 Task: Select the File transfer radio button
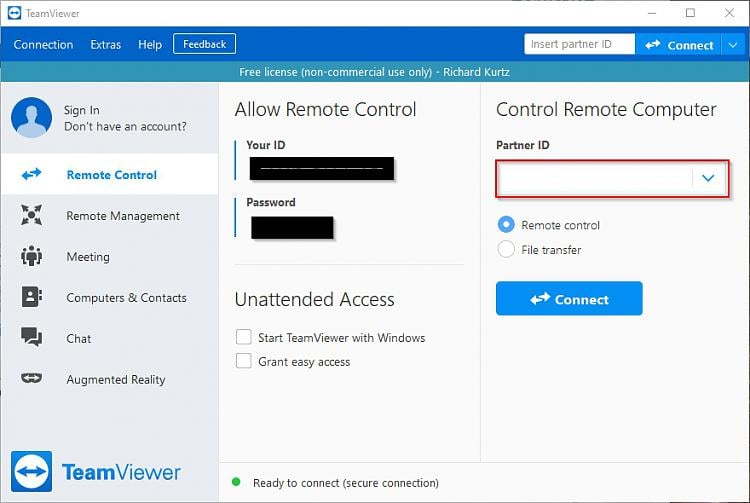click(x=506, y=249)
